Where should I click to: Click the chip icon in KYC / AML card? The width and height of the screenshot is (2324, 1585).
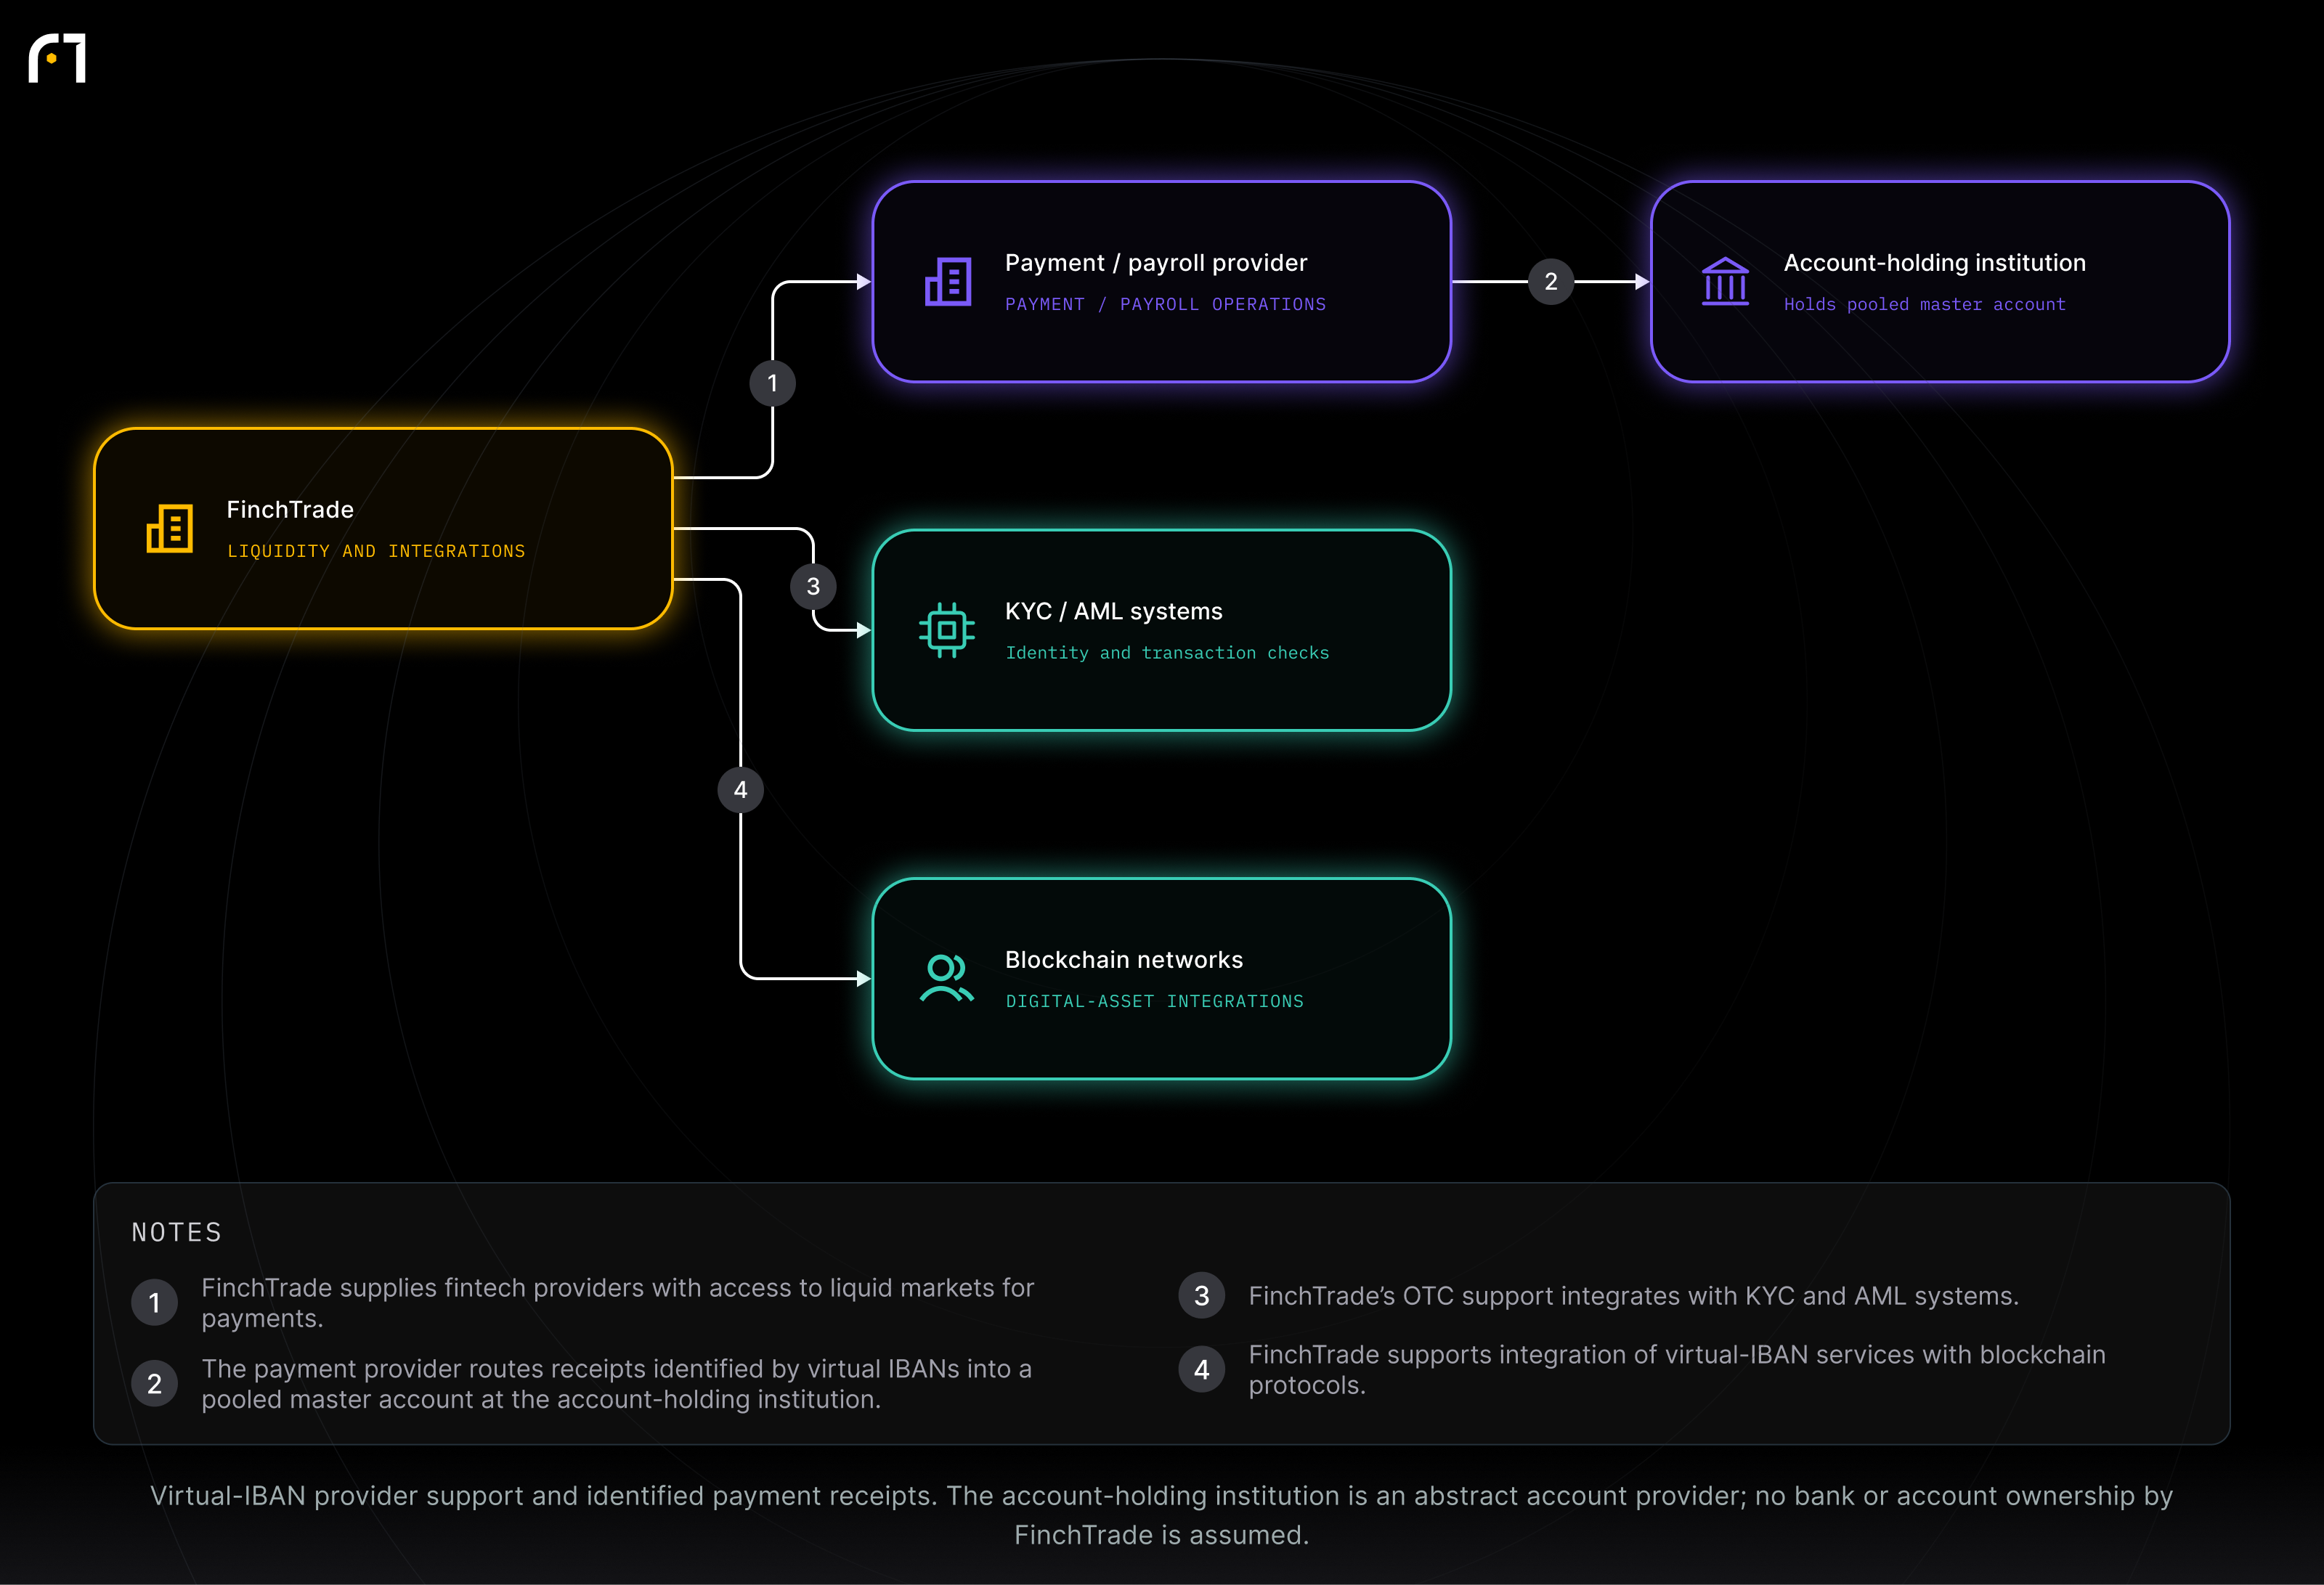[x=946, y=630]
